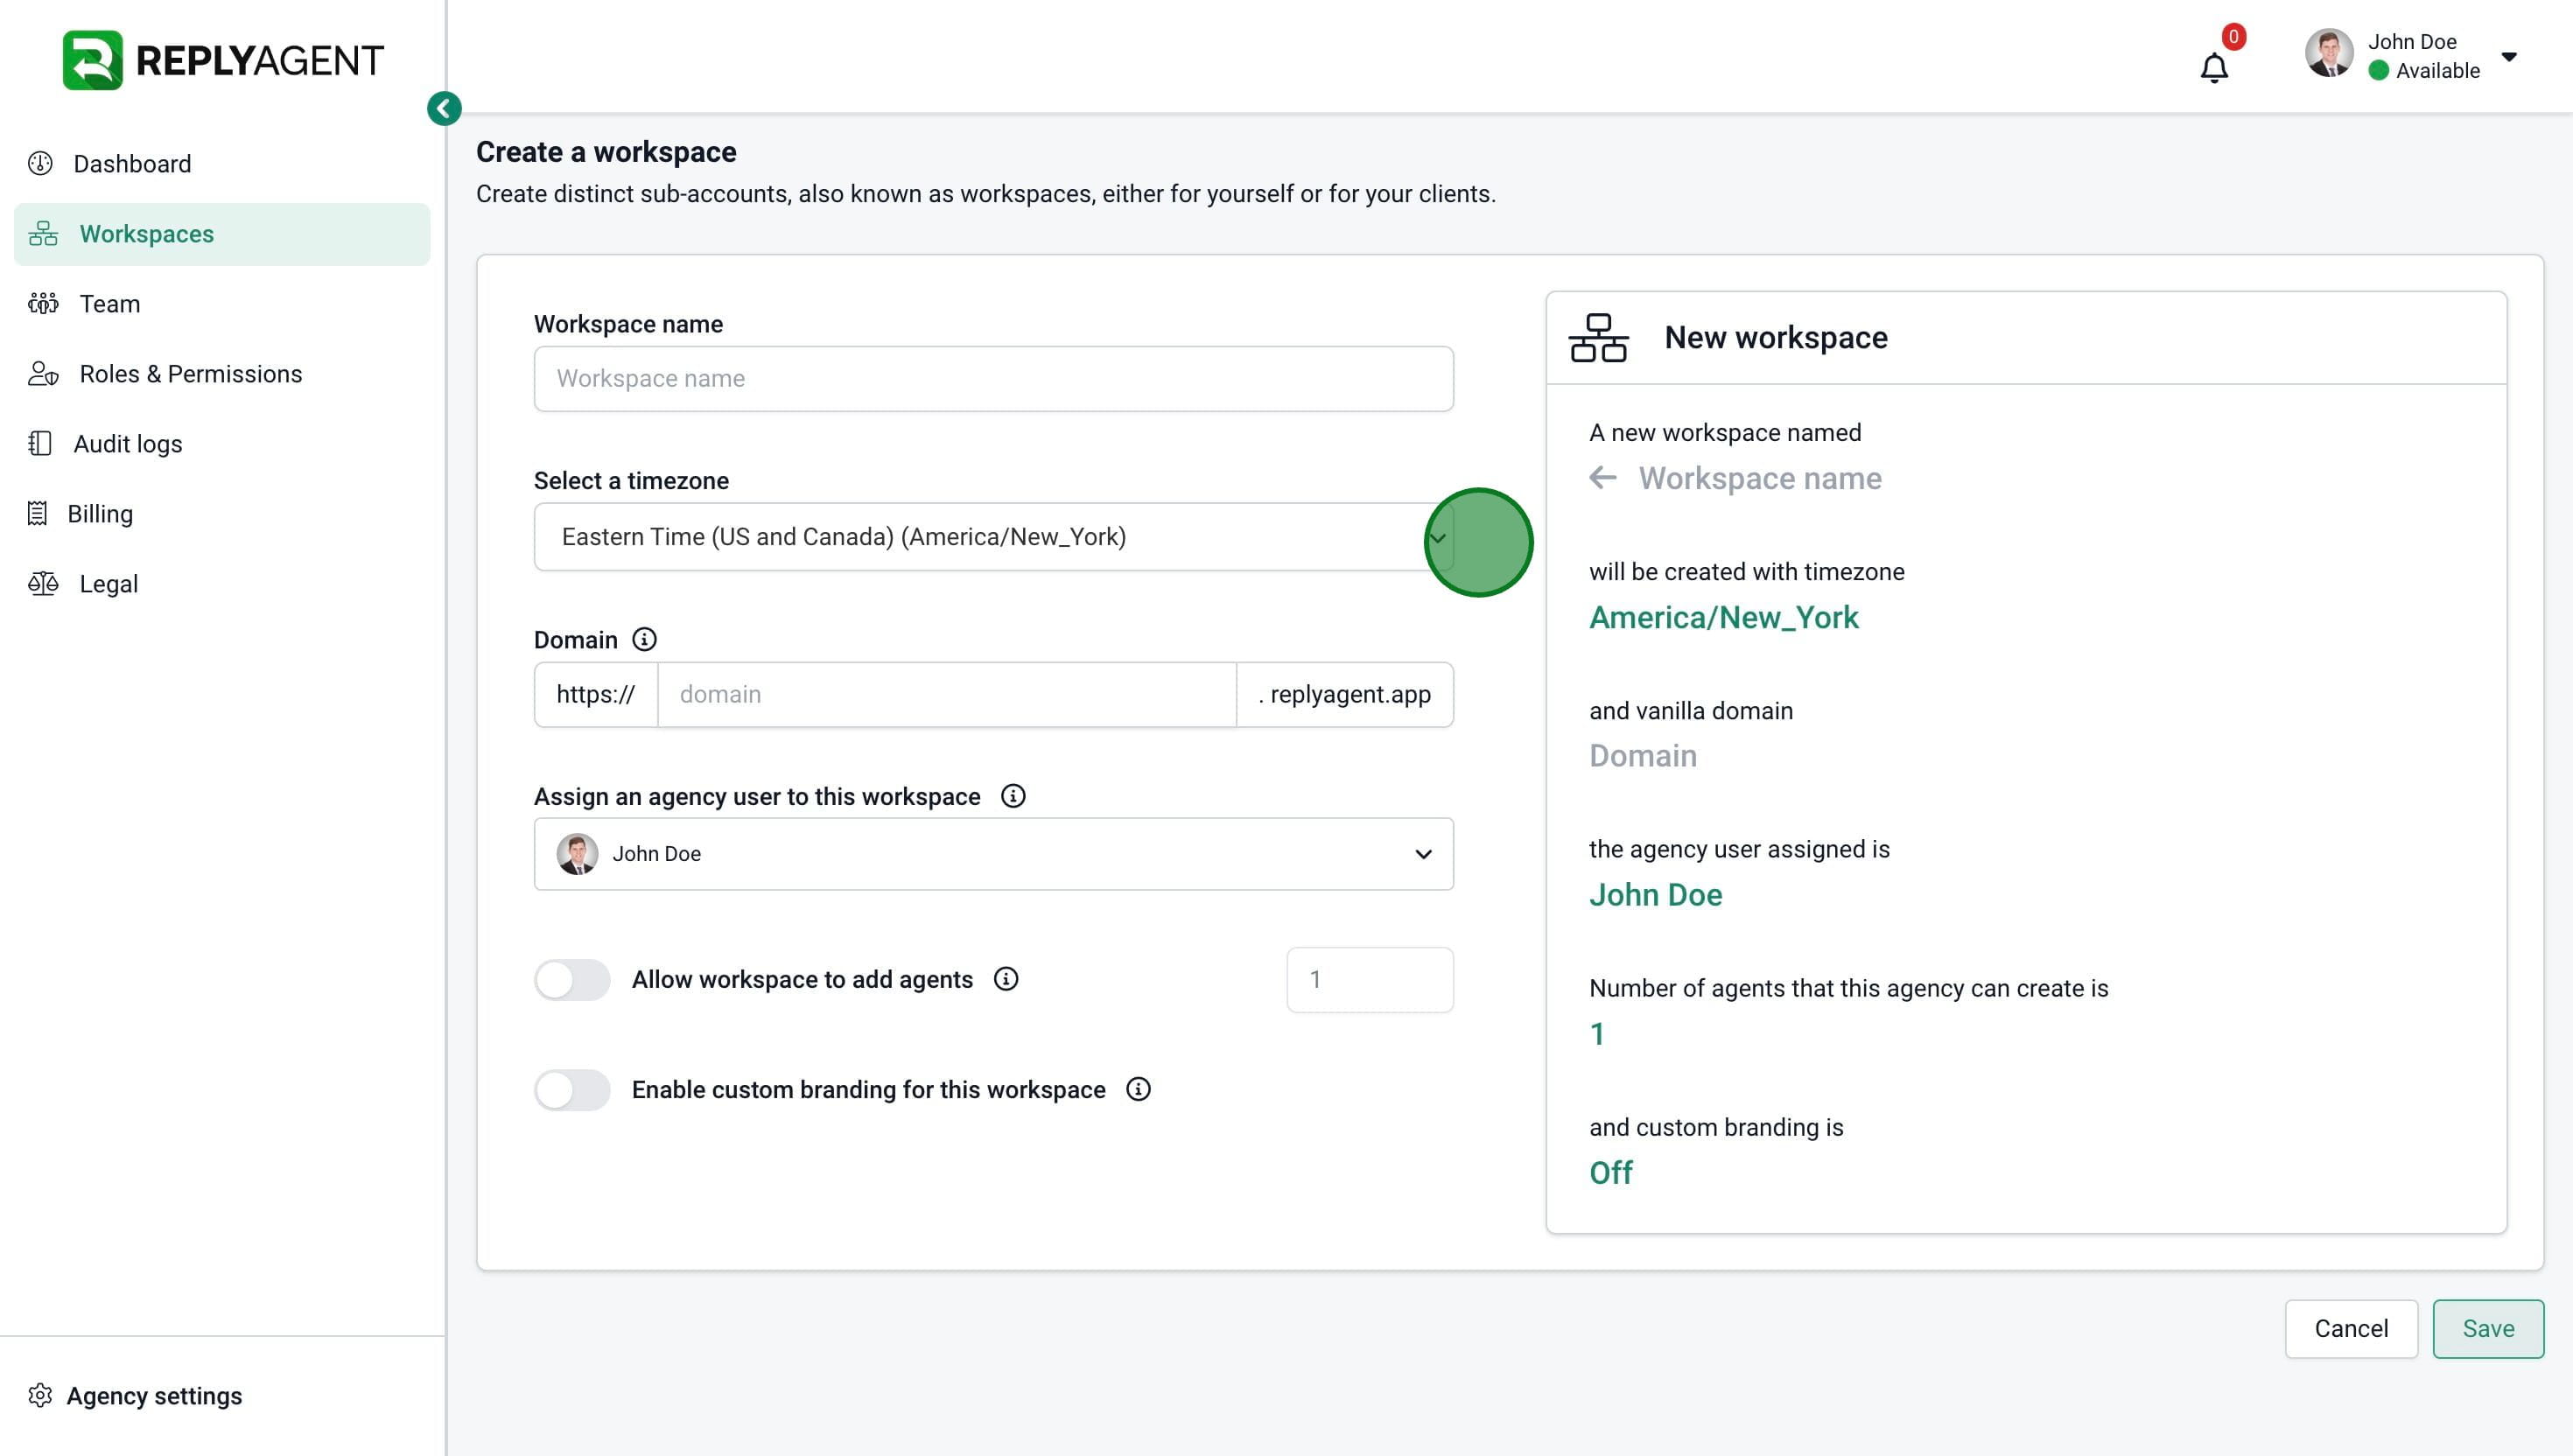Open the Dashboard menu item
The width and height of the screenshot is (2573, 1456).
[131, 163]
